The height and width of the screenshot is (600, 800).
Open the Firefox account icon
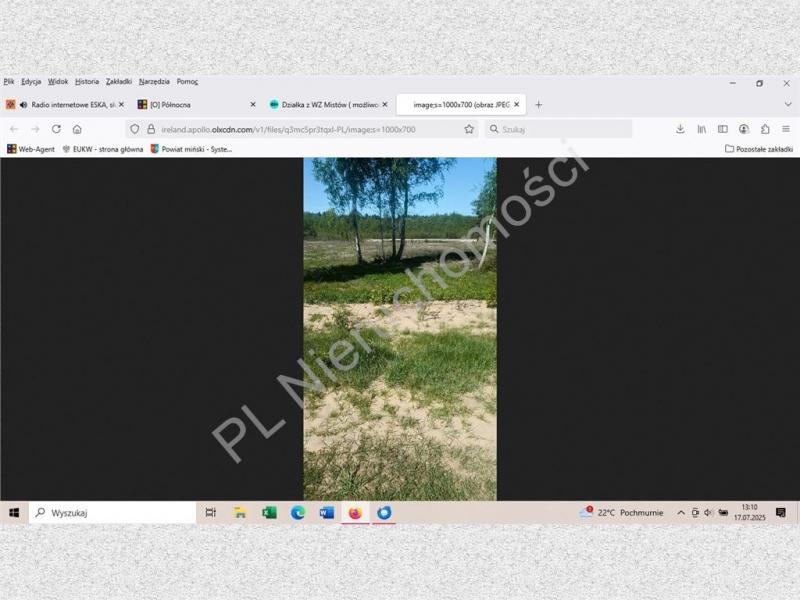[744, 129]
